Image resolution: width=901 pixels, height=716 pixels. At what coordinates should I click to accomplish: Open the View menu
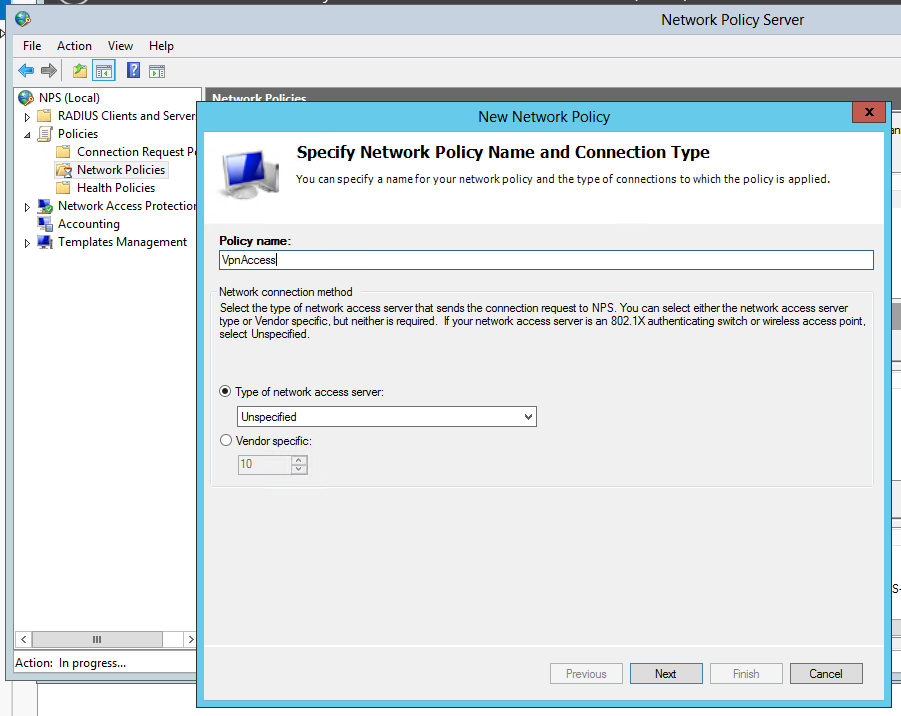point(120,46)
